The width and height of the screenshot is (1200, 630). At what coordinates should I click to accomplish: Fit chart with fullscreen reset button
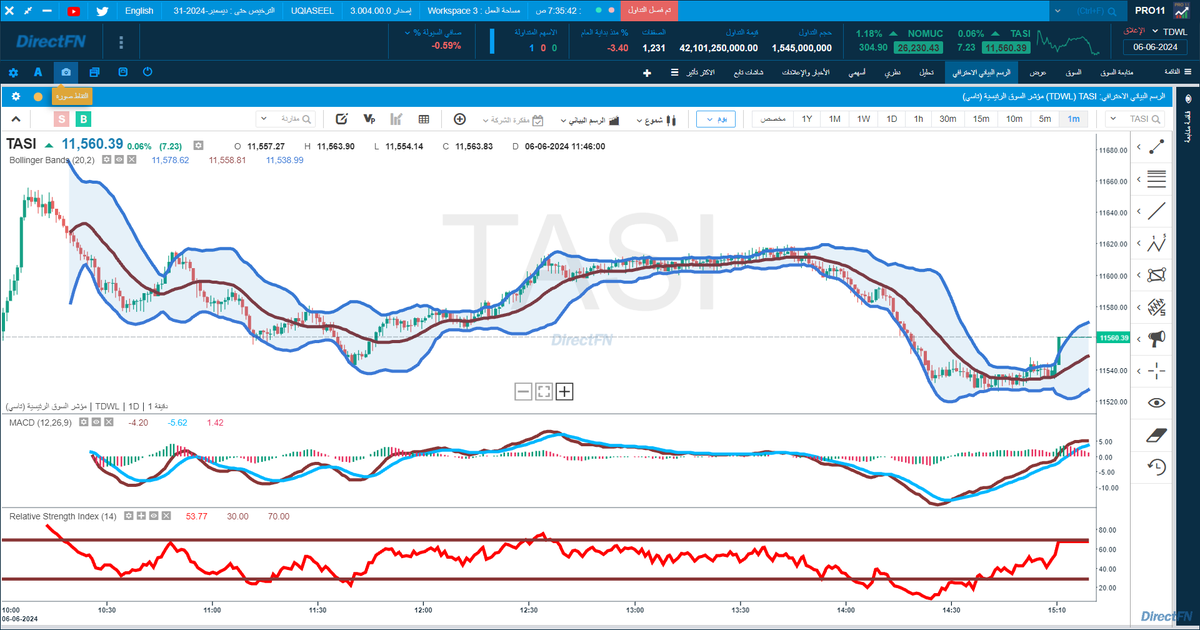tap(544, 391)
